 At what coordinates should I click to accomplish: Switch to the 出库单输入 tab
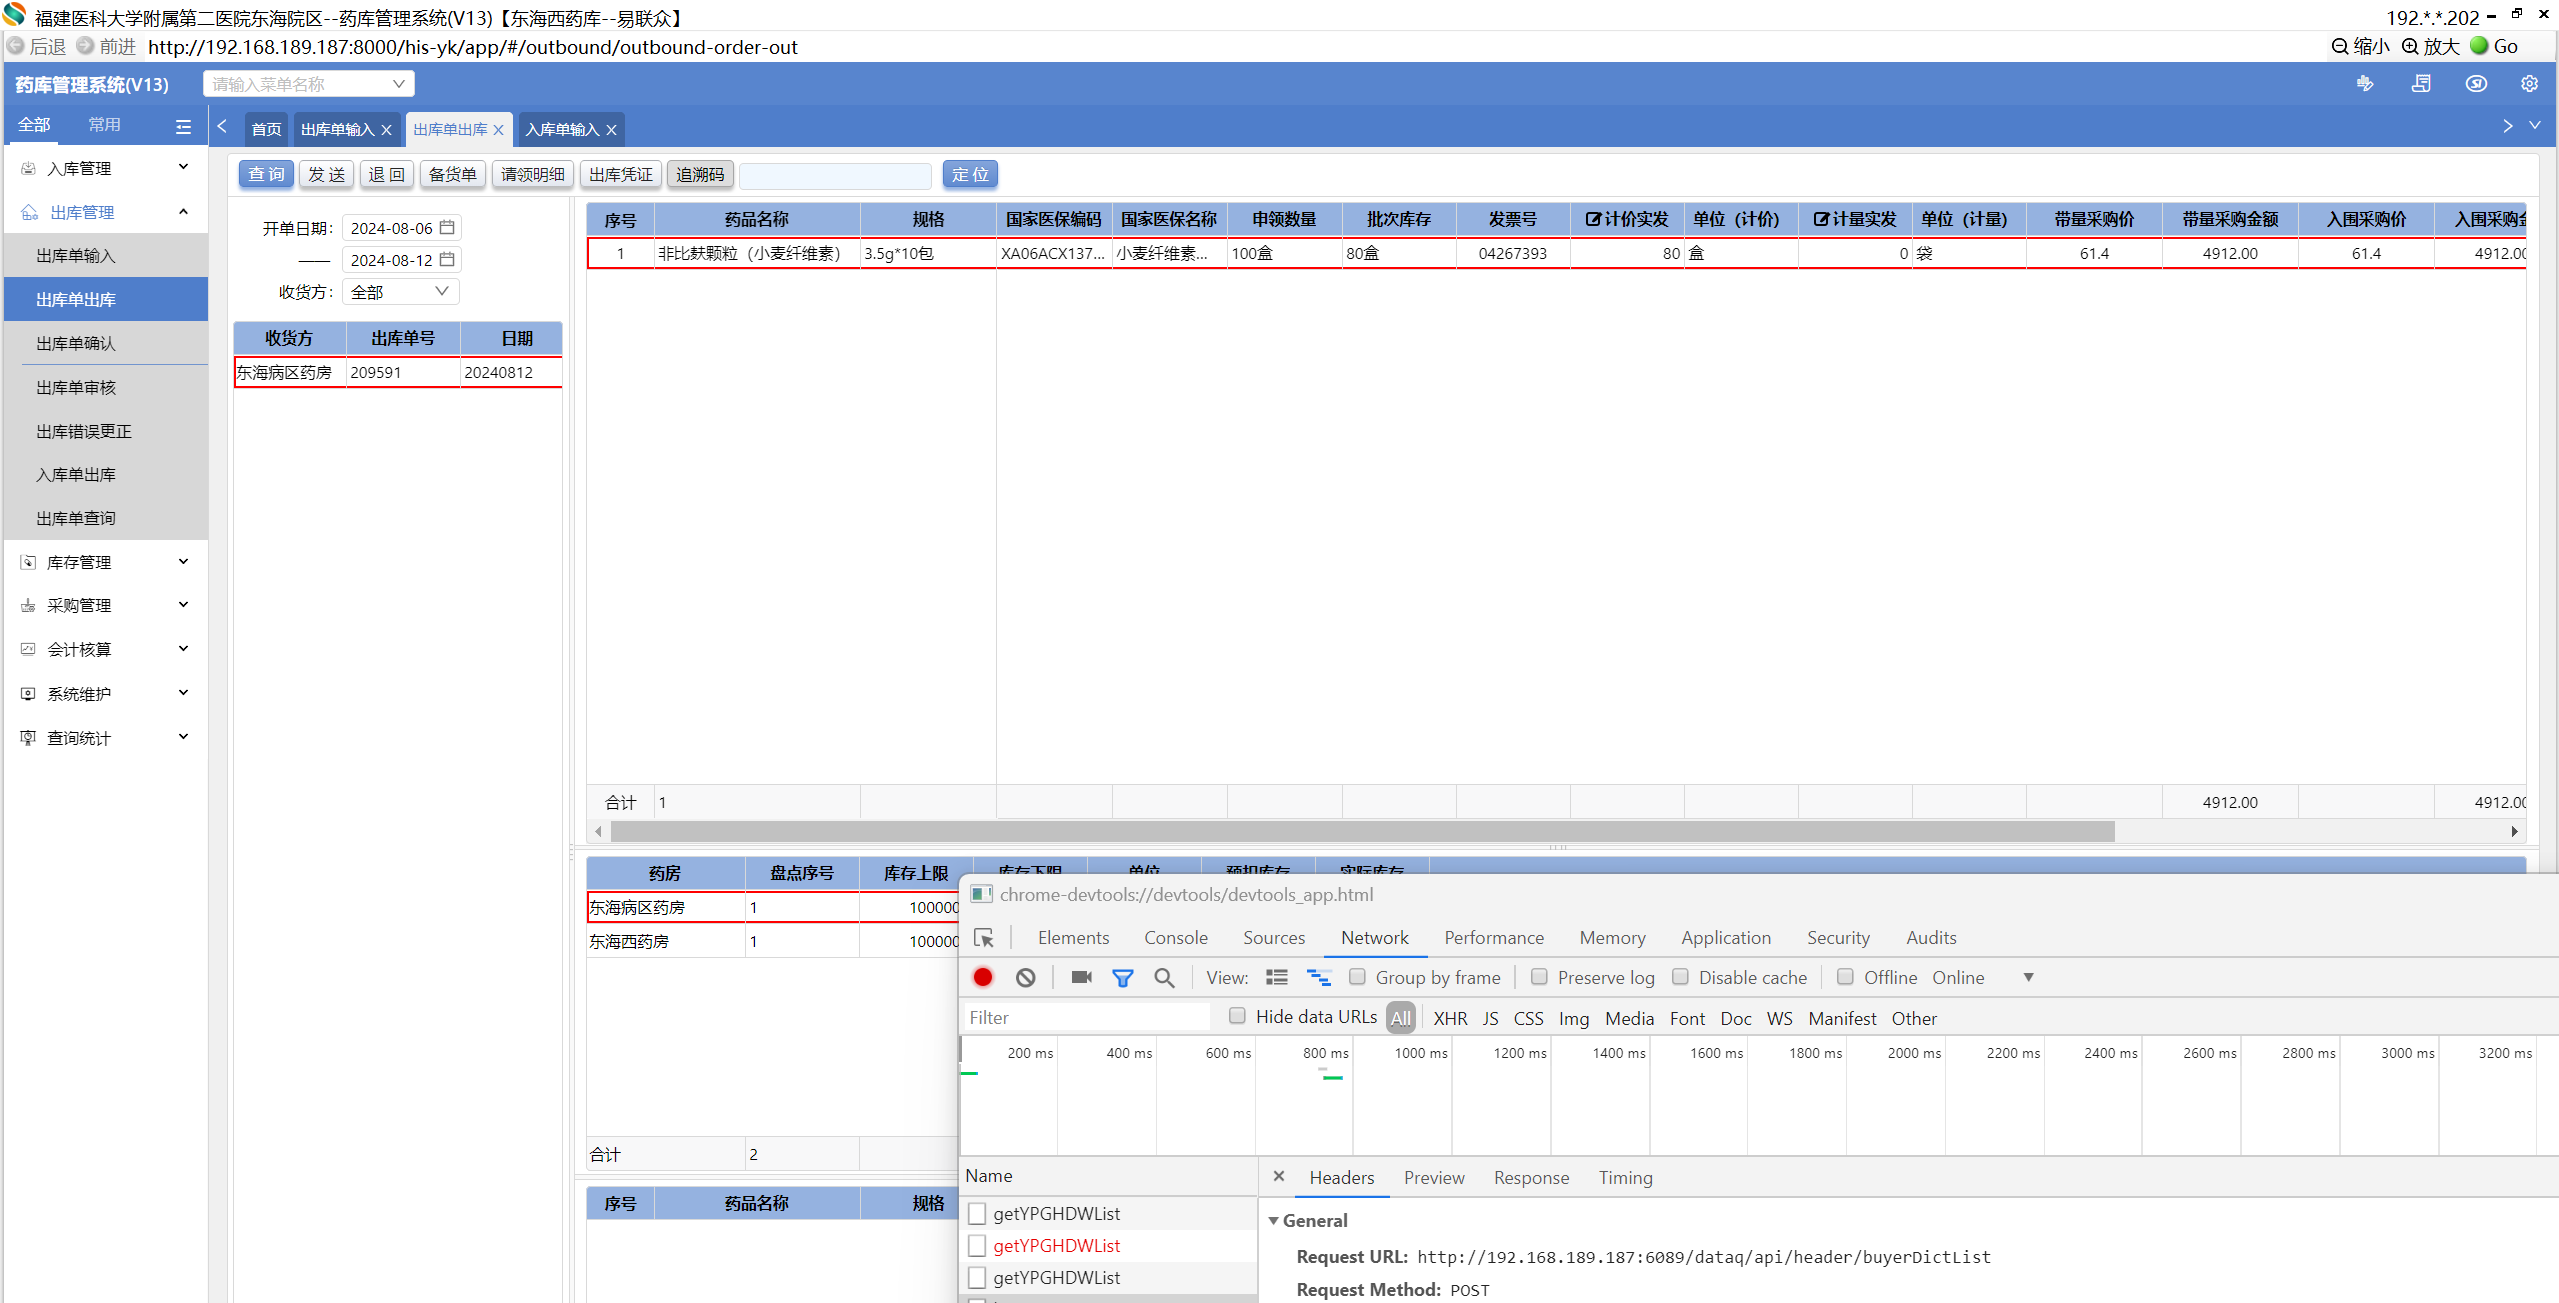338,130
